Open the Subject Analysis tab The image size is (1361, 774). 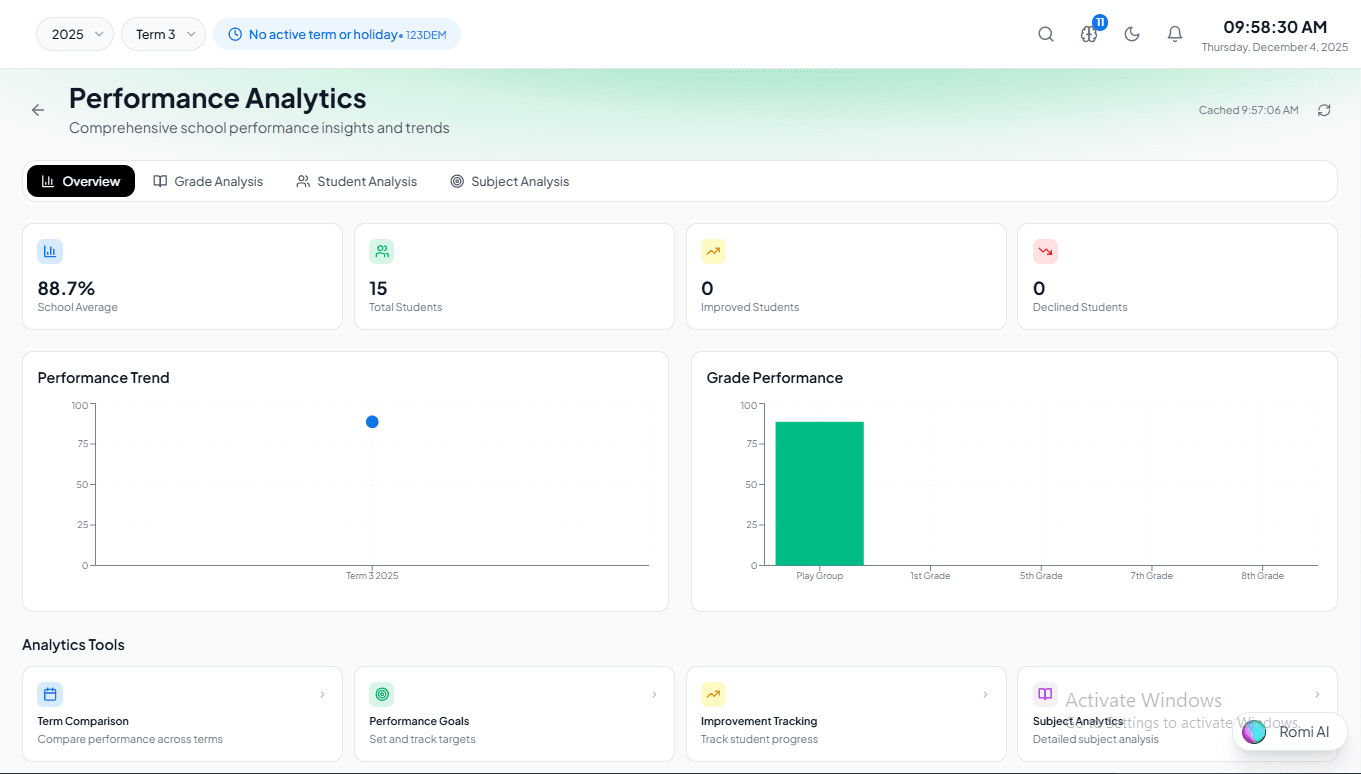pos(510,181)
